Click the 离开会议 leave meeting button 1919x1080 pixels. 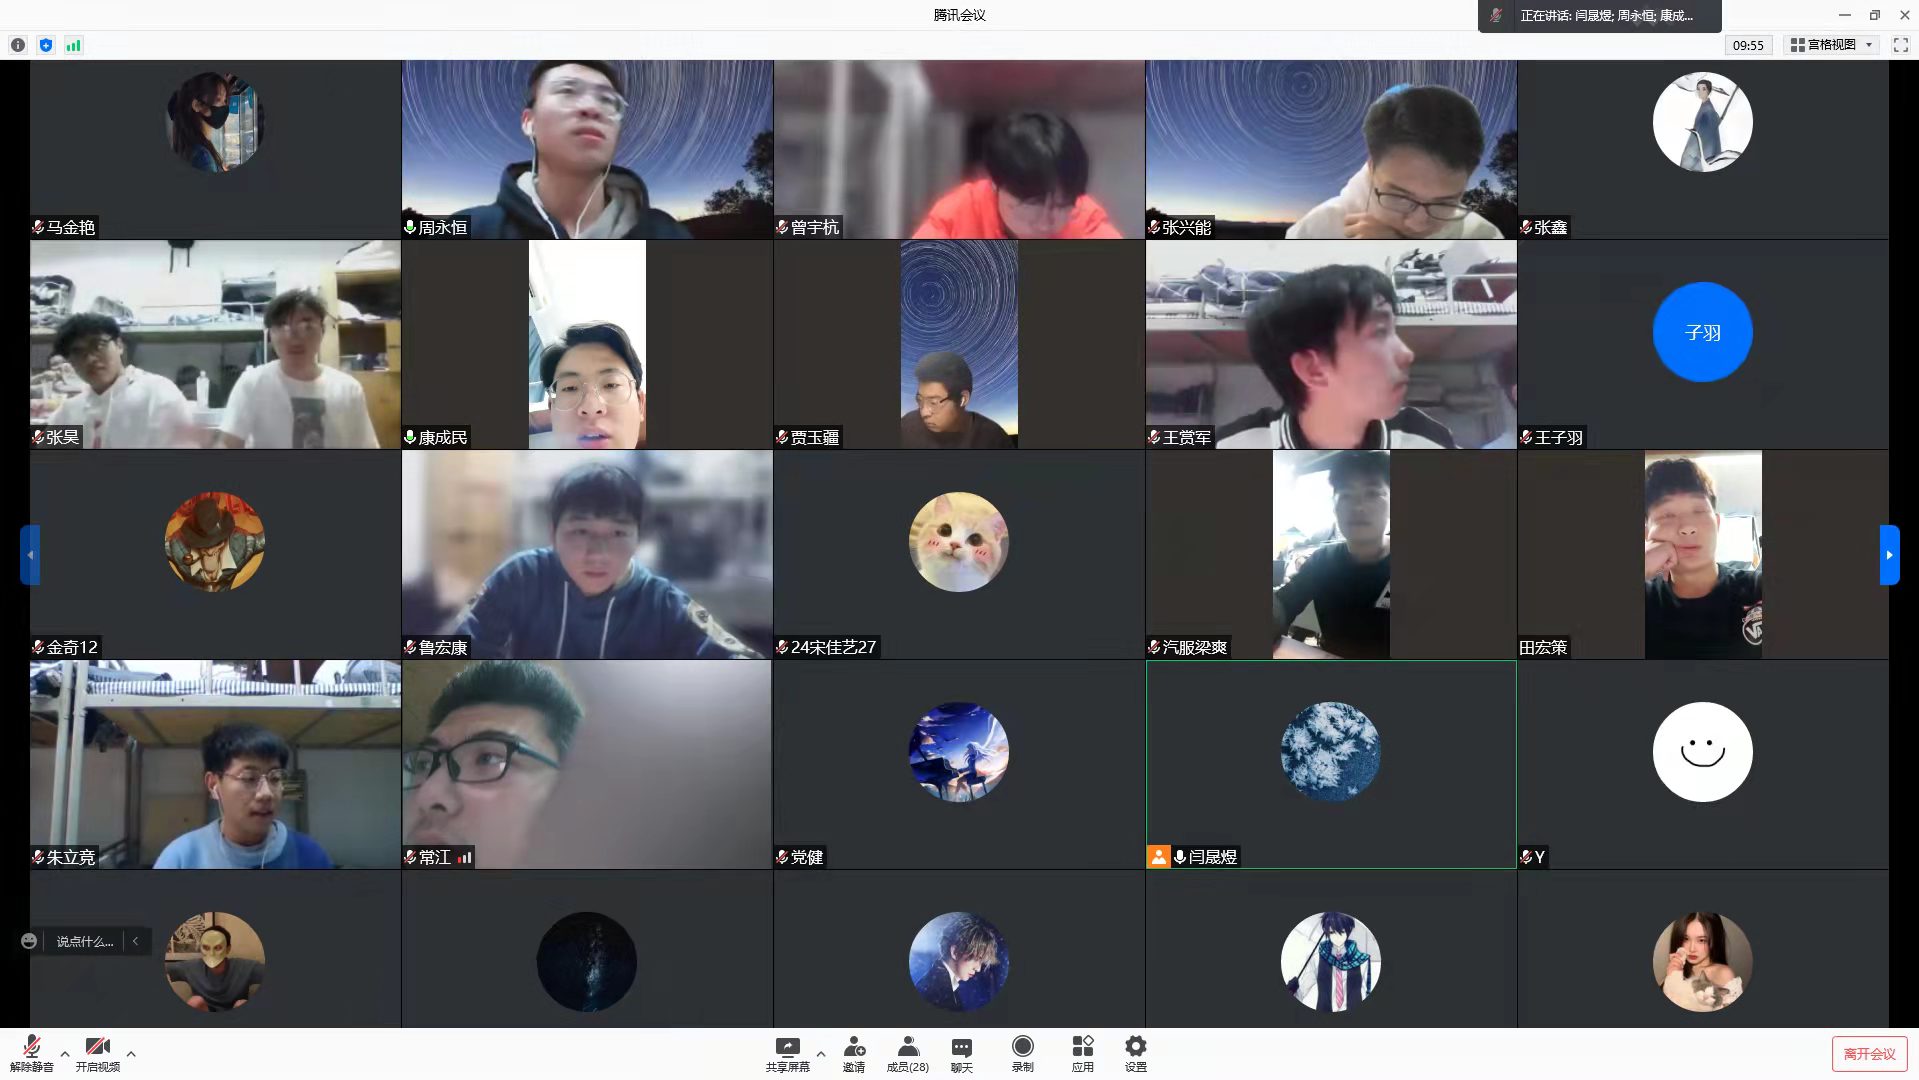coord(1868,1054)
